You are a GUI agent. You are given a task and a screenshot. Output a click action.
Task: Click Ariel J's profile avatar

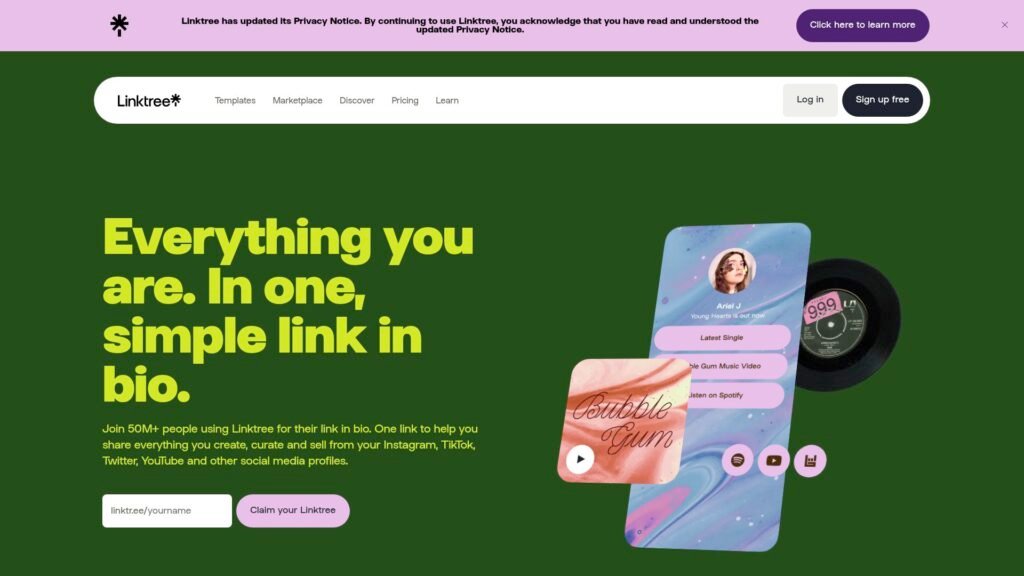732,270
